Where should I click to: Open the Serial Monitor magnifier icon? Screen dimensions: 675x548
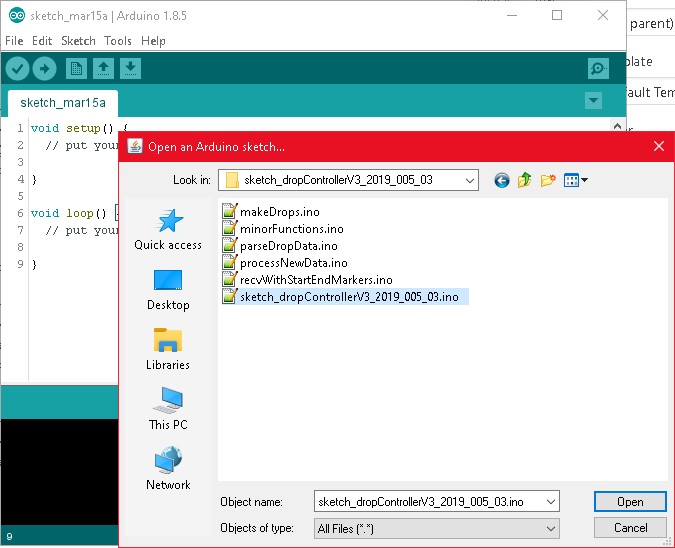click(598, 68)
